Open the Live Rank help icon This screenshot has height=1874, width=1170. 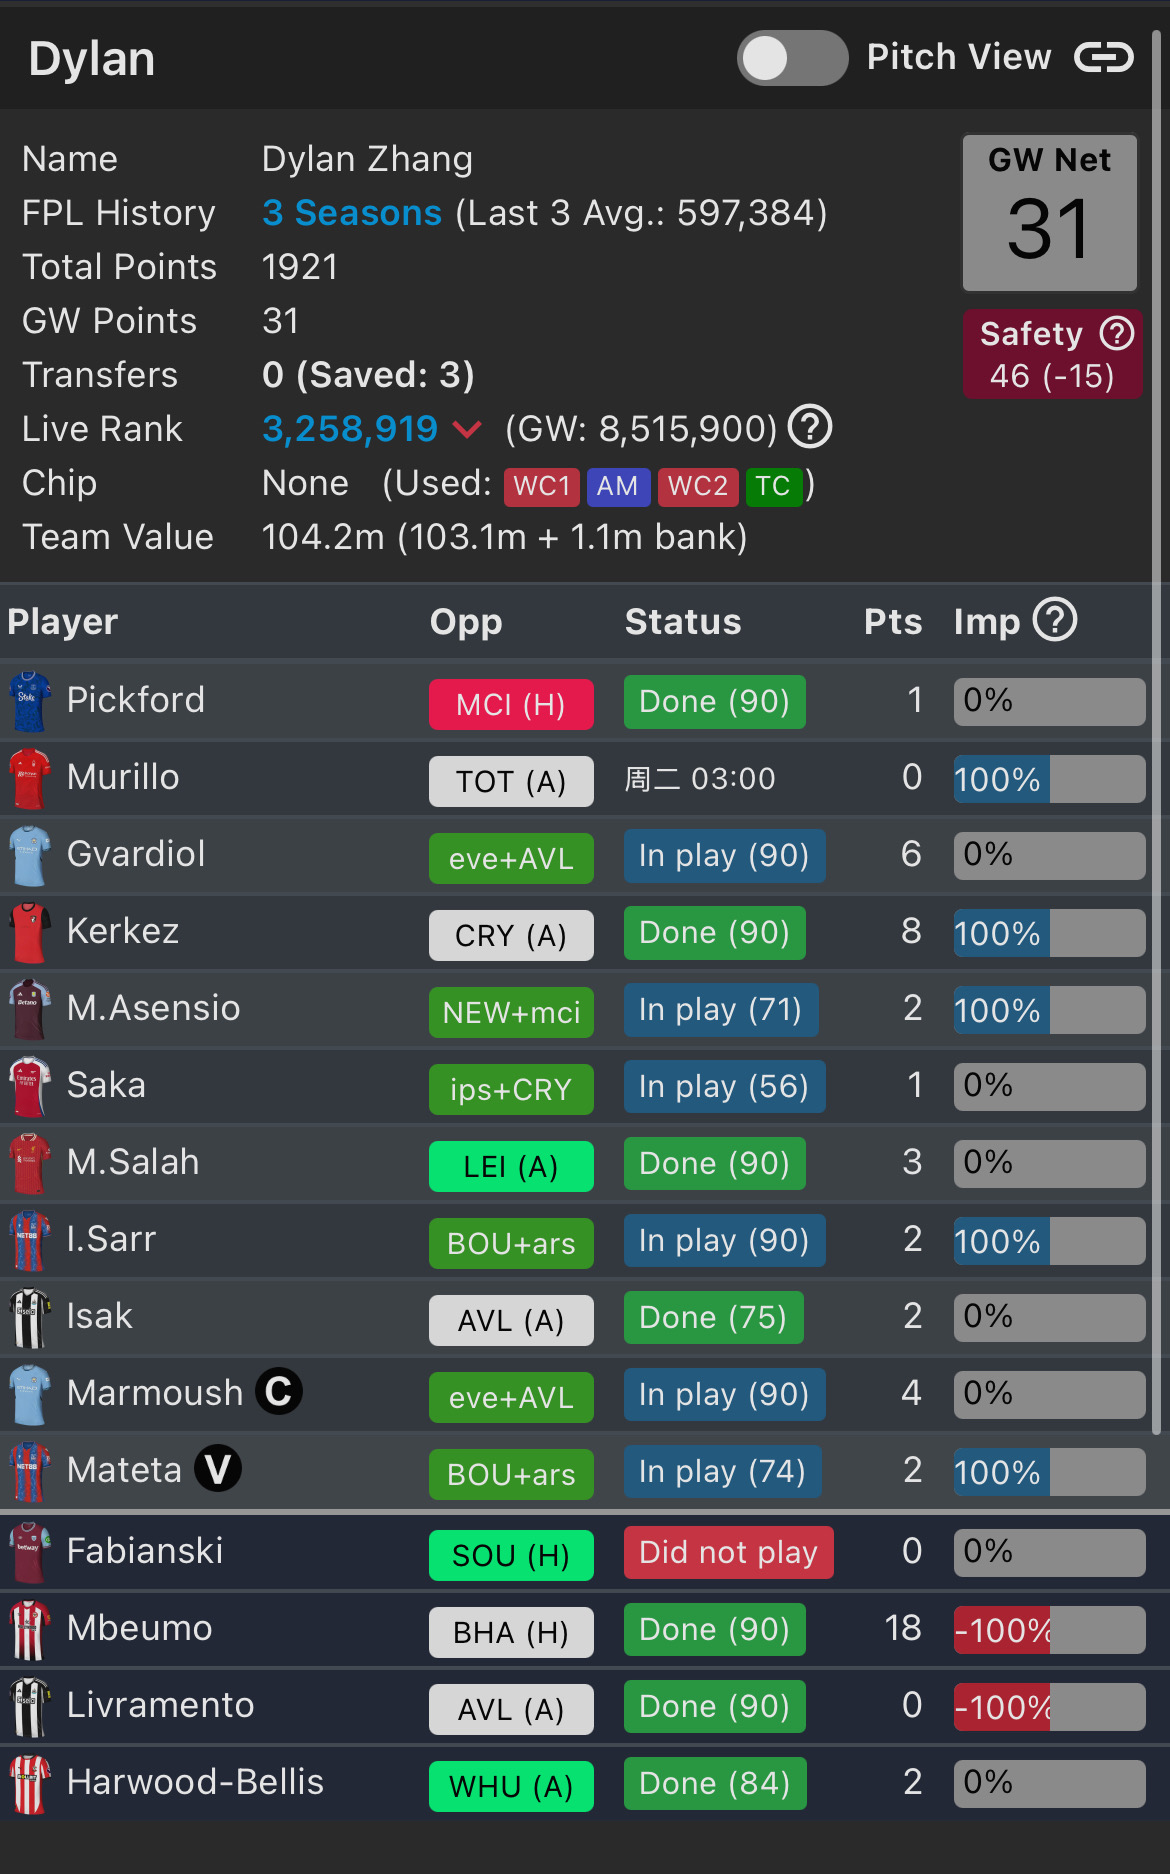[x=810, y=428]
